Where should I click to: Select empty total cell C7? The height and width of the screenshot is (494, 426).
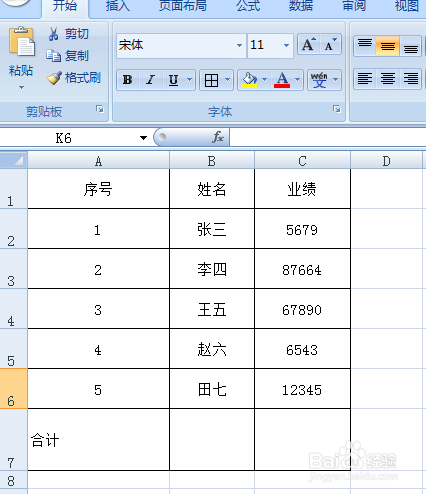[302, 440]
